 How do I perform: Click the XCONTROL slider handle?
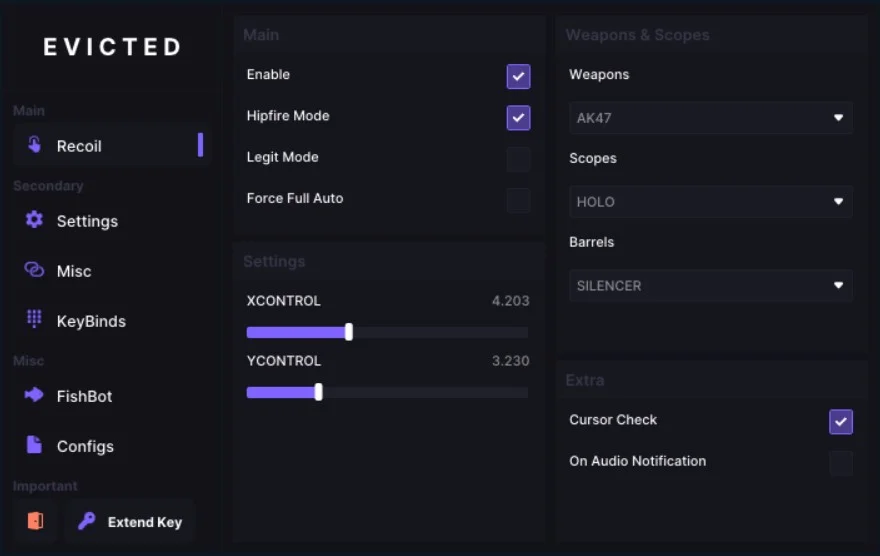[x=348, y=332]
